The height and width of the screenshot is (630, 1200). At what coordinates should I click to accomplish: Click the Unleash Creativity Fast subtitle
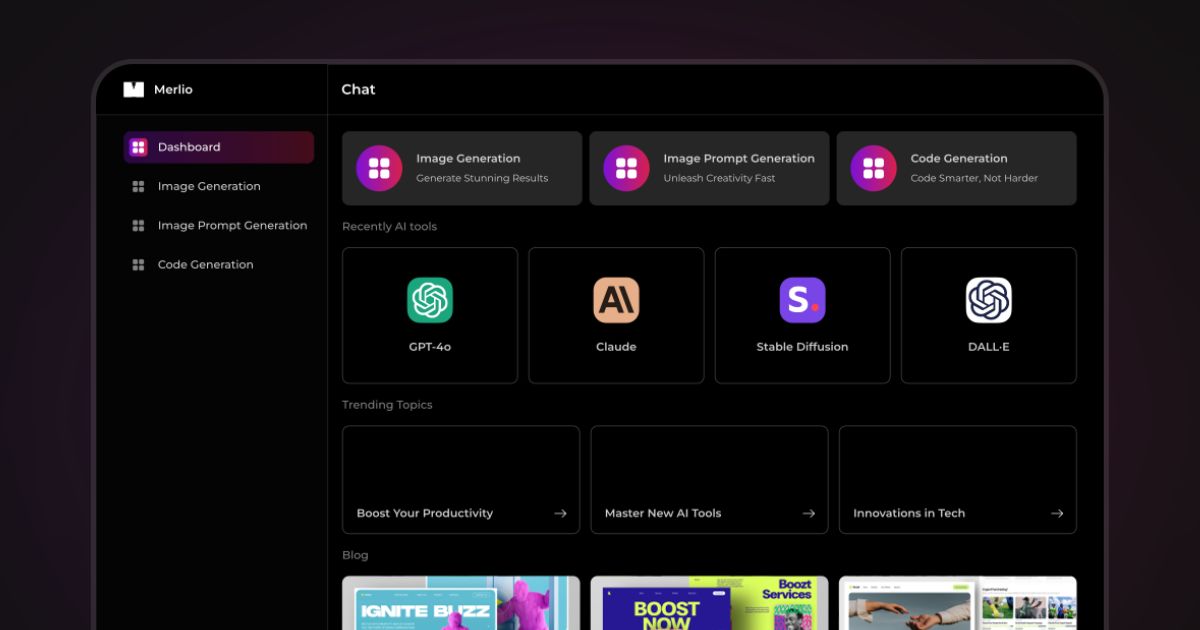coord(719,178)
